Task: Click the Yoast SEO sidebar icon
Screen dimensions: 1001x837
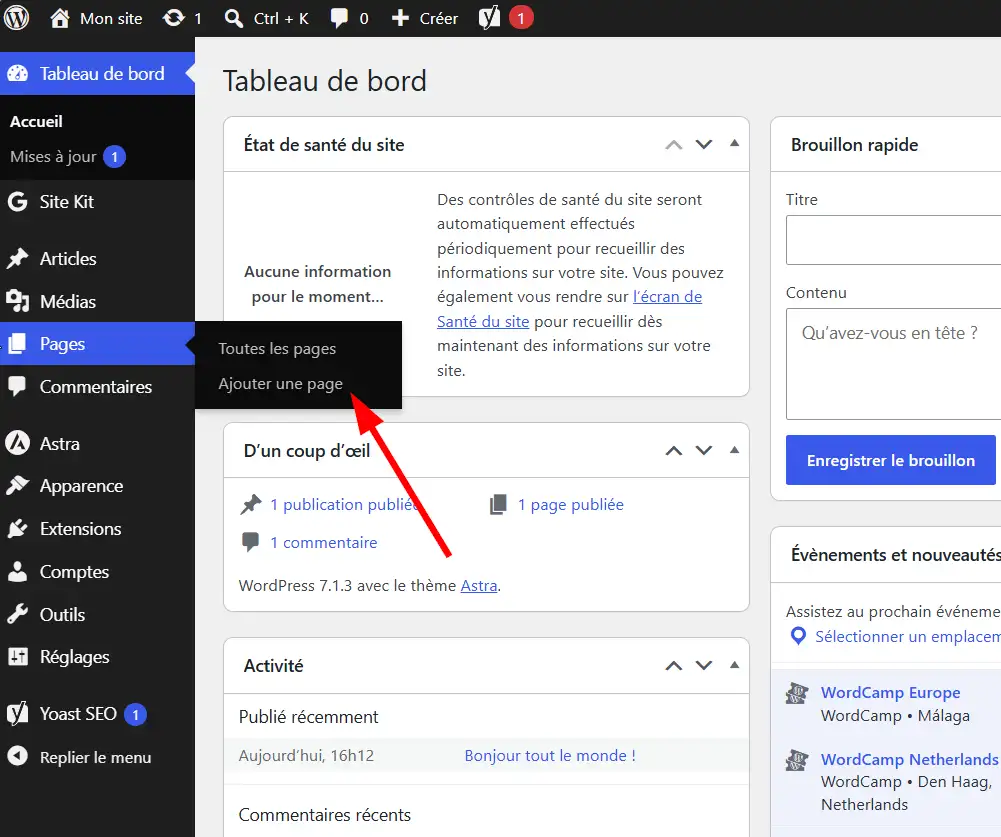Action: click(x=17, y=713)
